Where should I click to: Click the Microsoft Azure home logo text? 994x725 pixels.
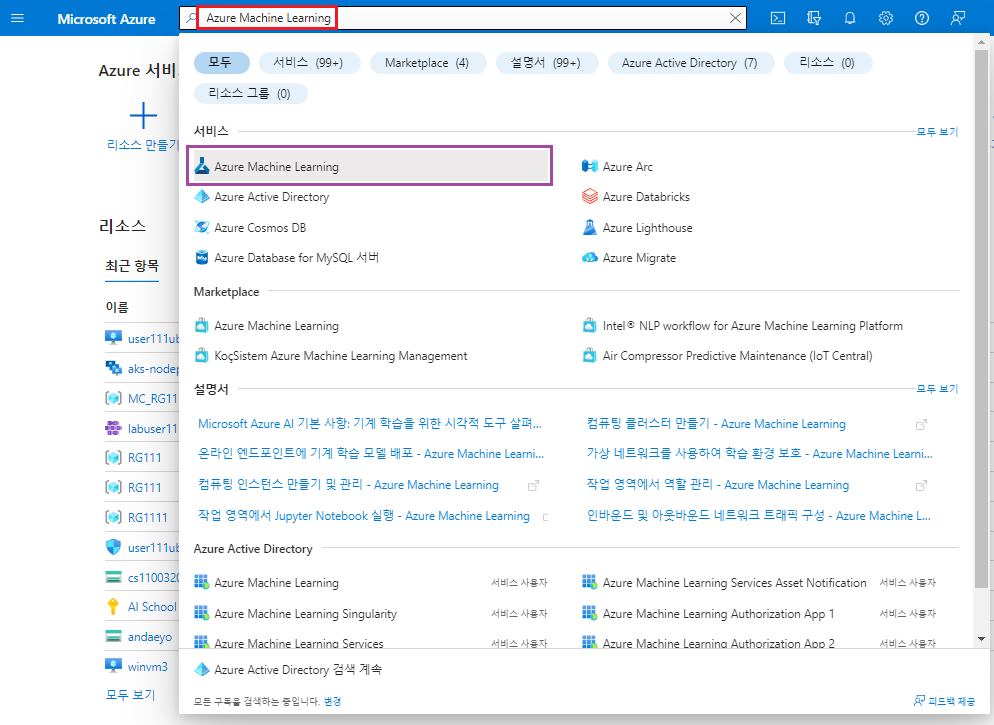click(x=106, y=19)
